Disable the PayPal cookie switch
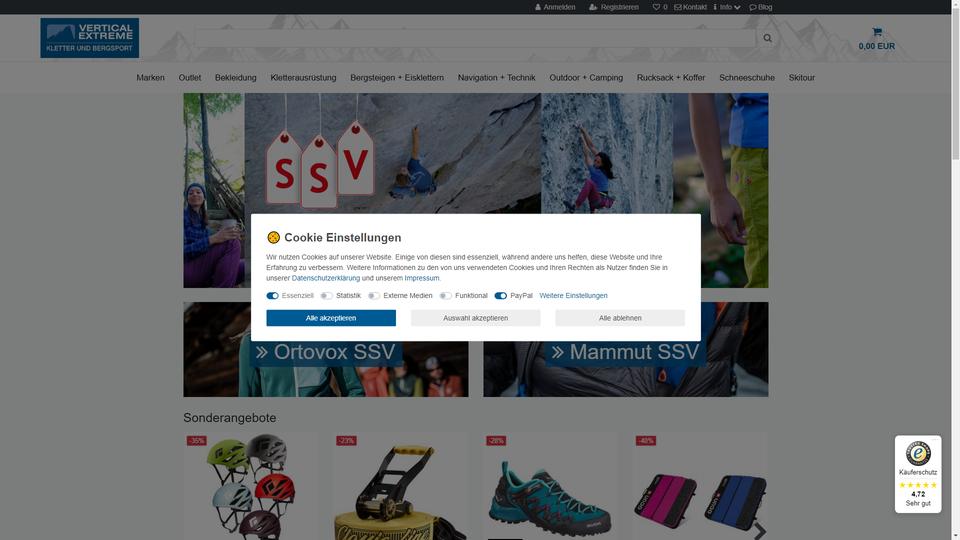Screen dimensions: 960x540 501,296
